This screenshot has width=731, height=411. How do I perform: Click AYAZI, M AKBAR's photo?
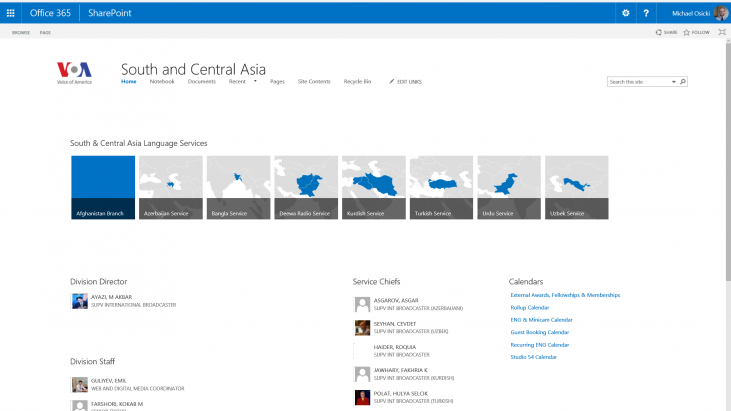point(79,301)
